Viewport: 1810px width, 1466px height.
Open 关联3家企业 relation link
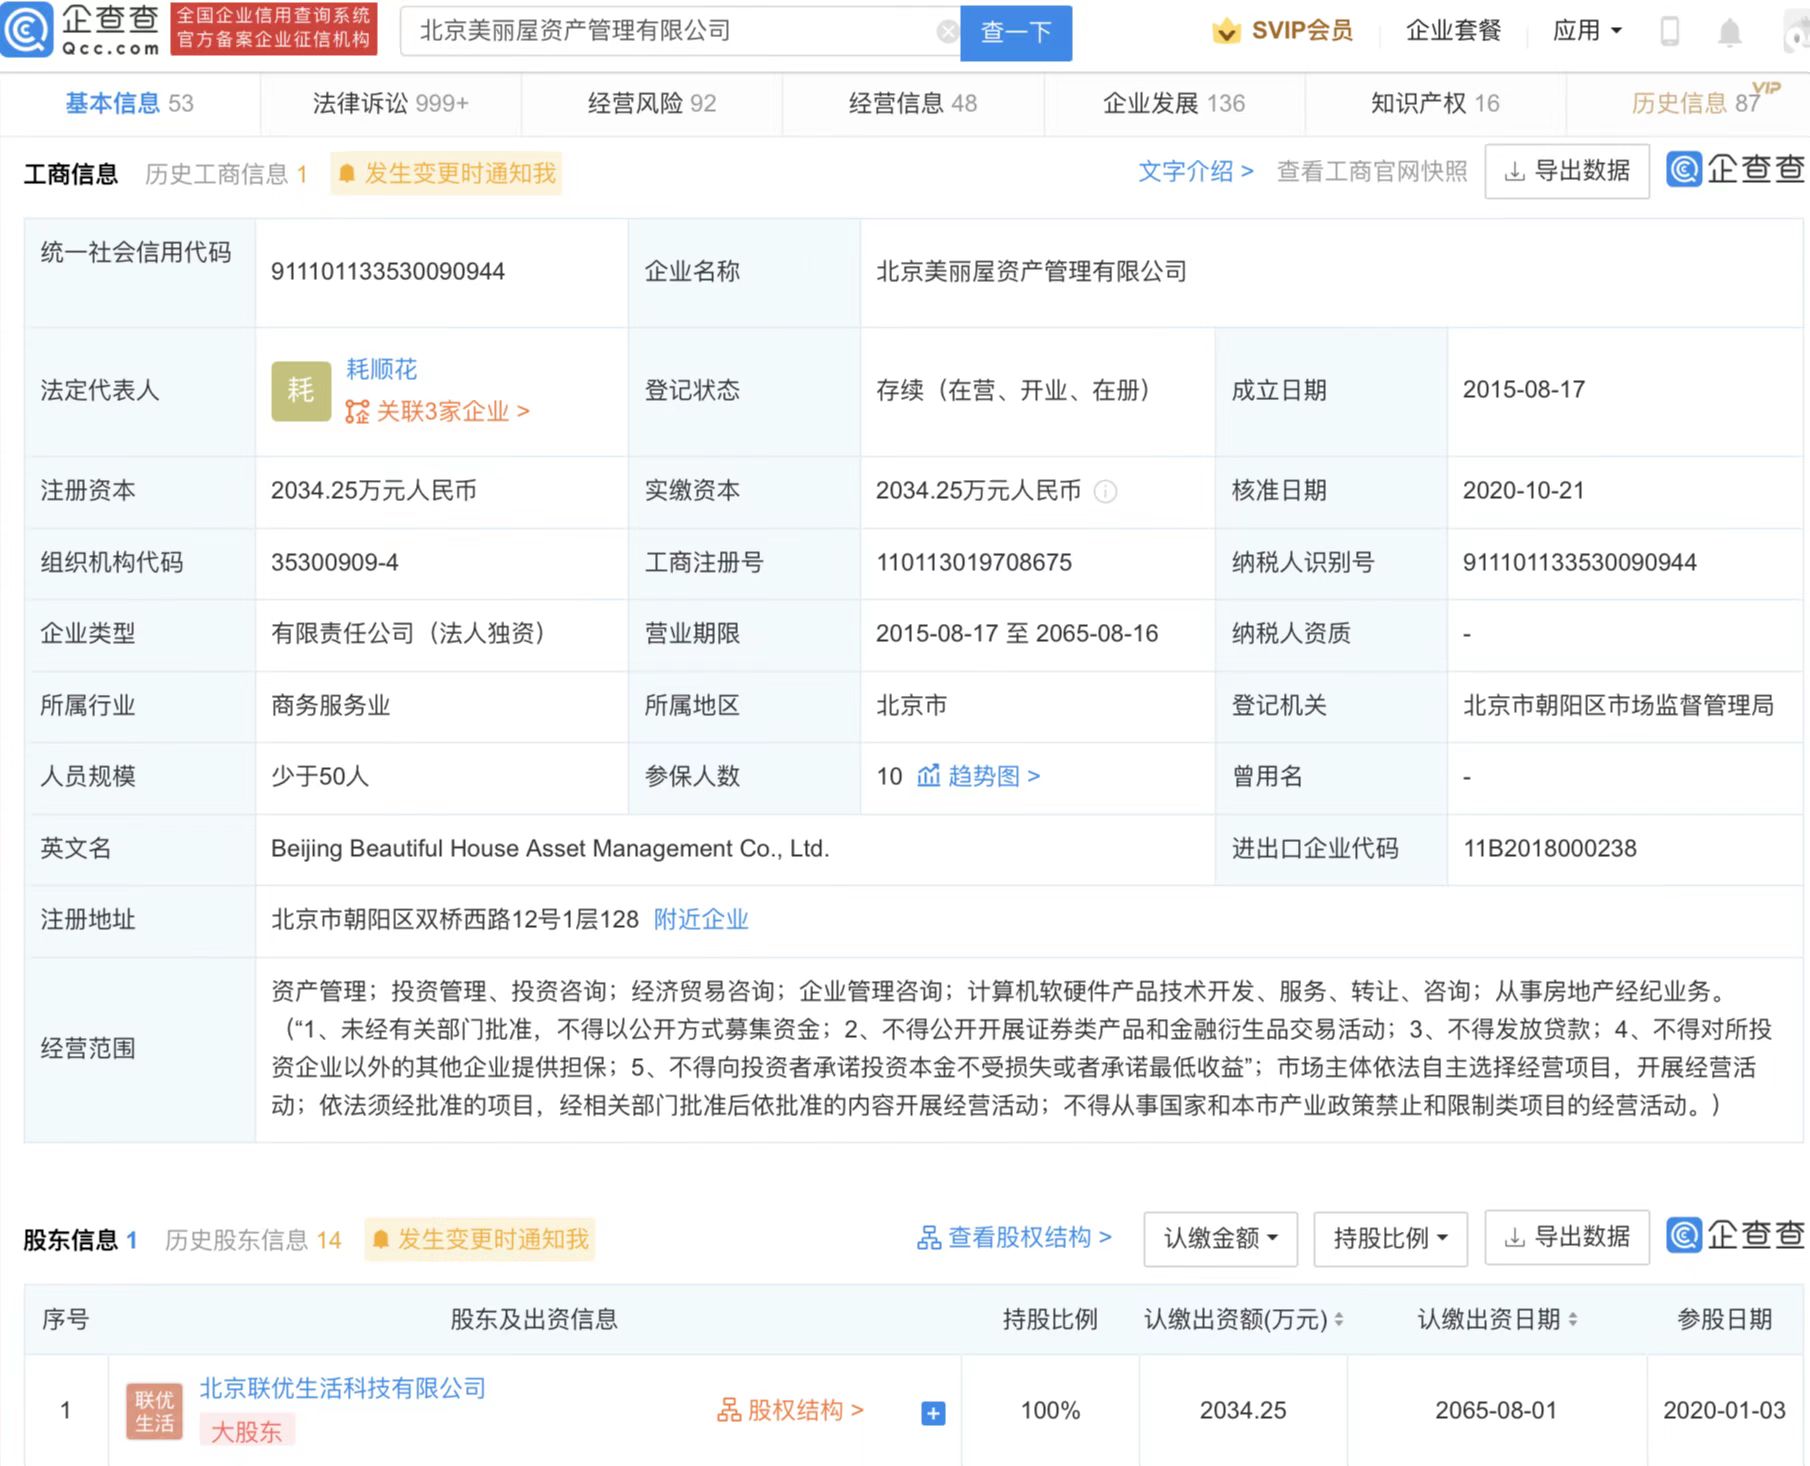pos(437,411)
